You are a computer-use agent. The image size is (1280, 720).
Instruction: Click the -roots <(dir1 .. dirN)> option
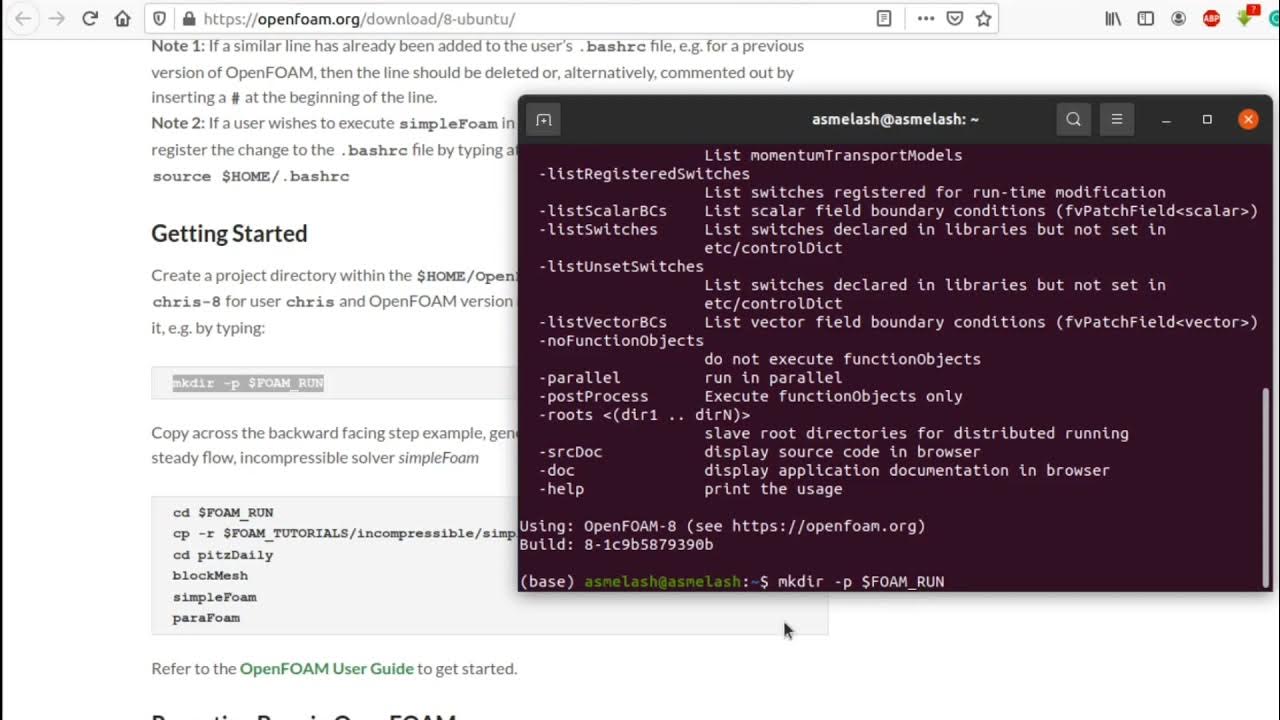pos(644,415)
